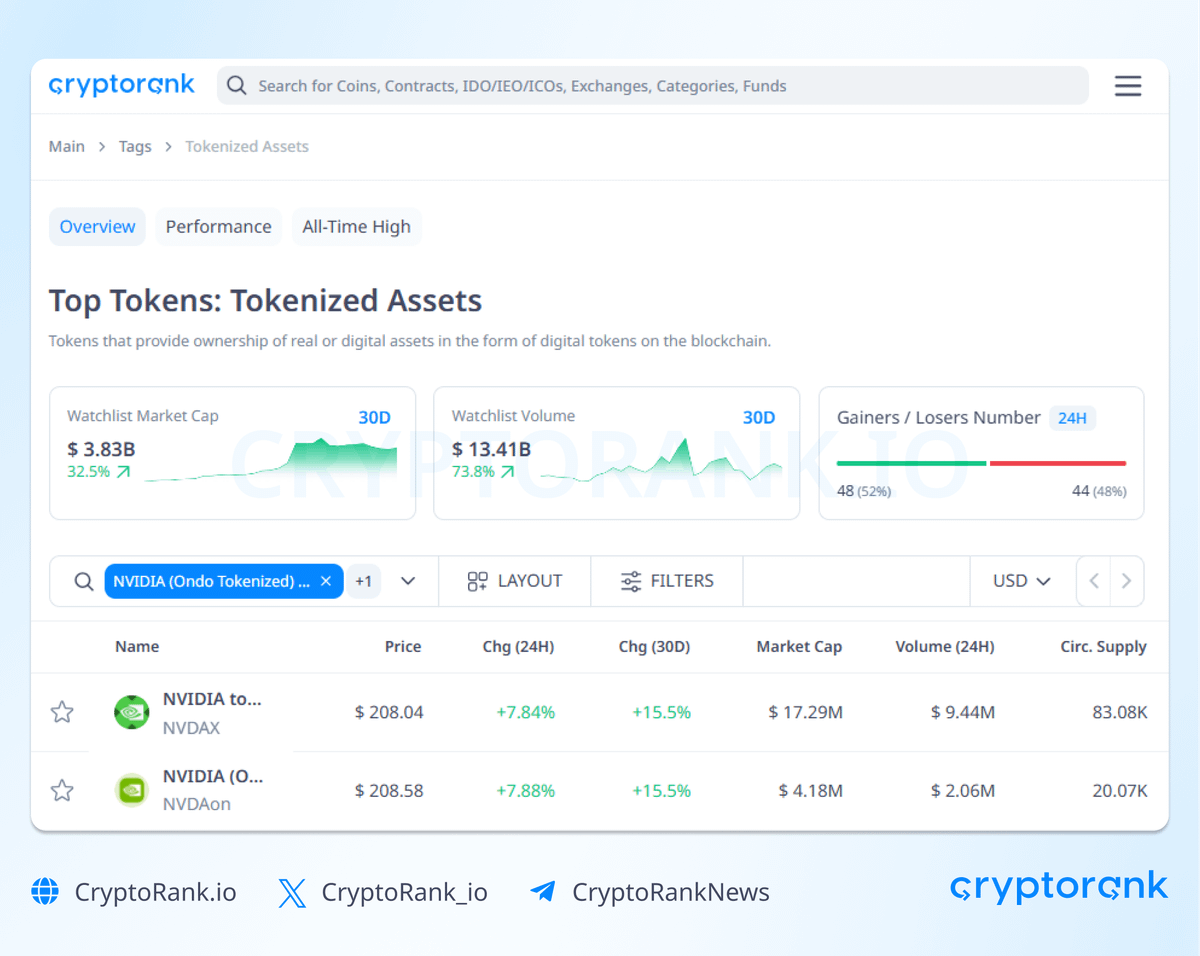Expand the token filter selection dropdown
The image size is (1200, 956).
coord(408,580)
